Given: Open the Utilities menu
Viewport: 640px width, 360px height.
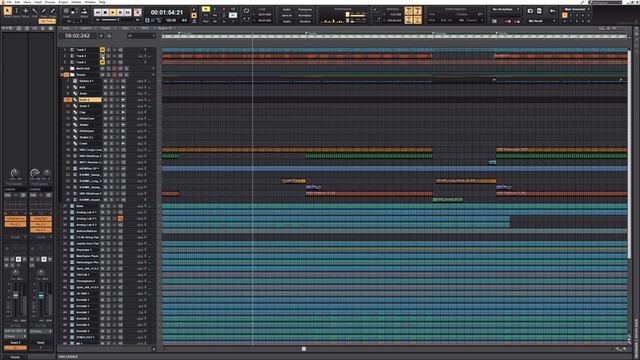Looking at the screenshot, I should (x=76, y=2).
